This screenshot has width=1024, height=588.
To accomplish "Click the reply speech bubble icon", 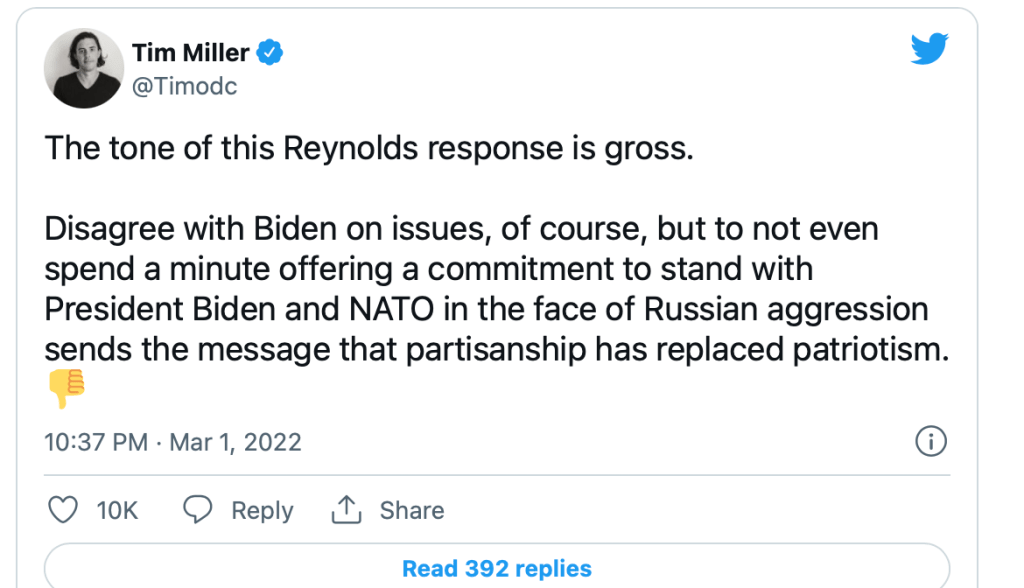I will [x=198, y=510].
